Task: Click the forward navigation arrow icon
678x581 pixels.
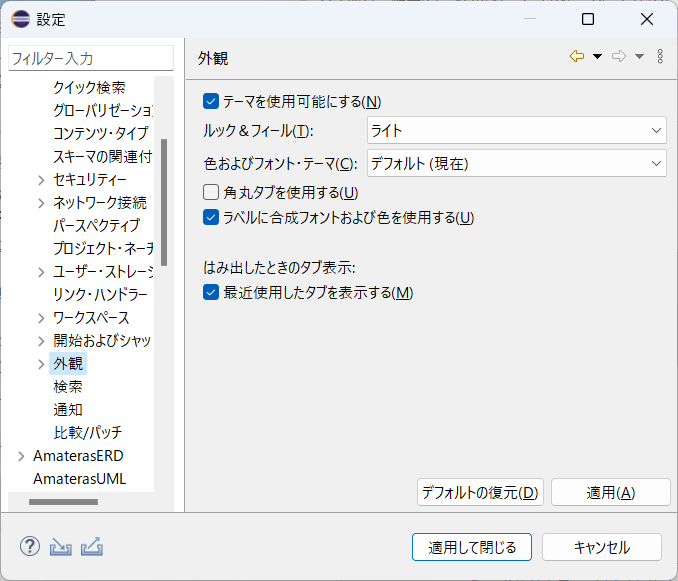Action: click(x=619, y=57)
